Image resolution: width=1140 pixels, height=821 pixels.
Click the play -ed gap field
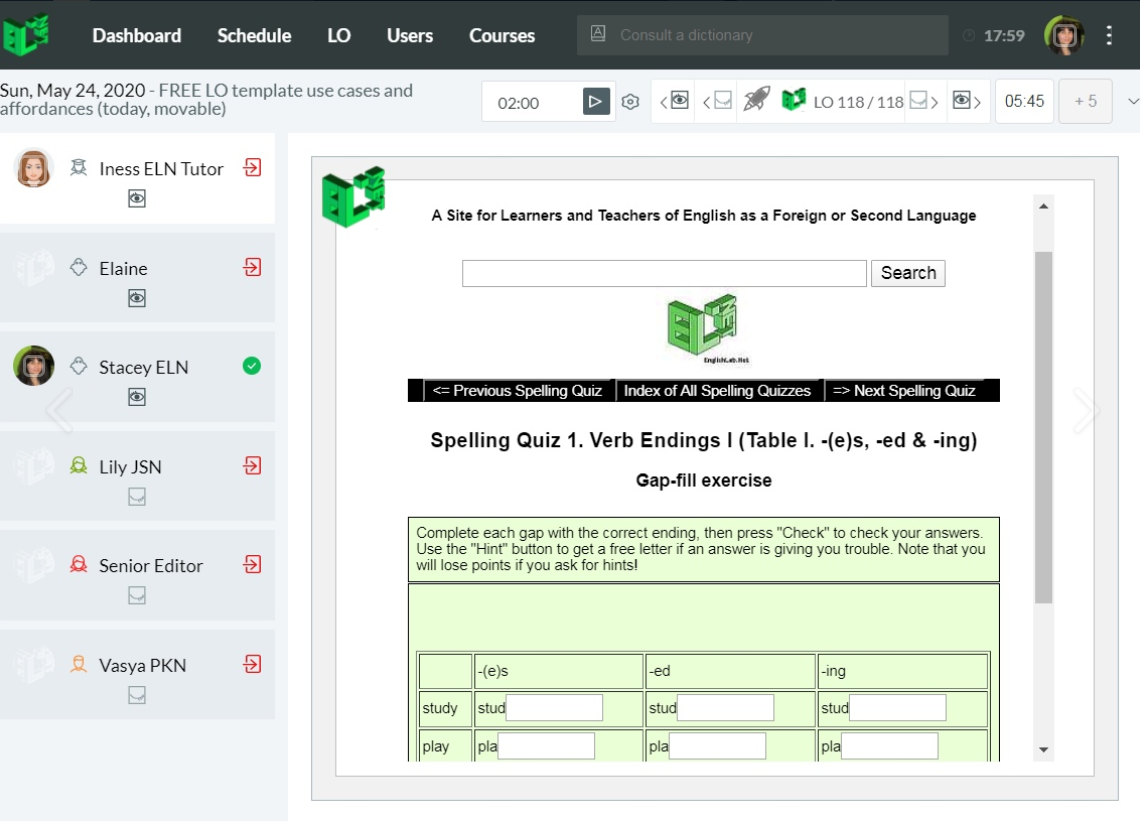718,746
